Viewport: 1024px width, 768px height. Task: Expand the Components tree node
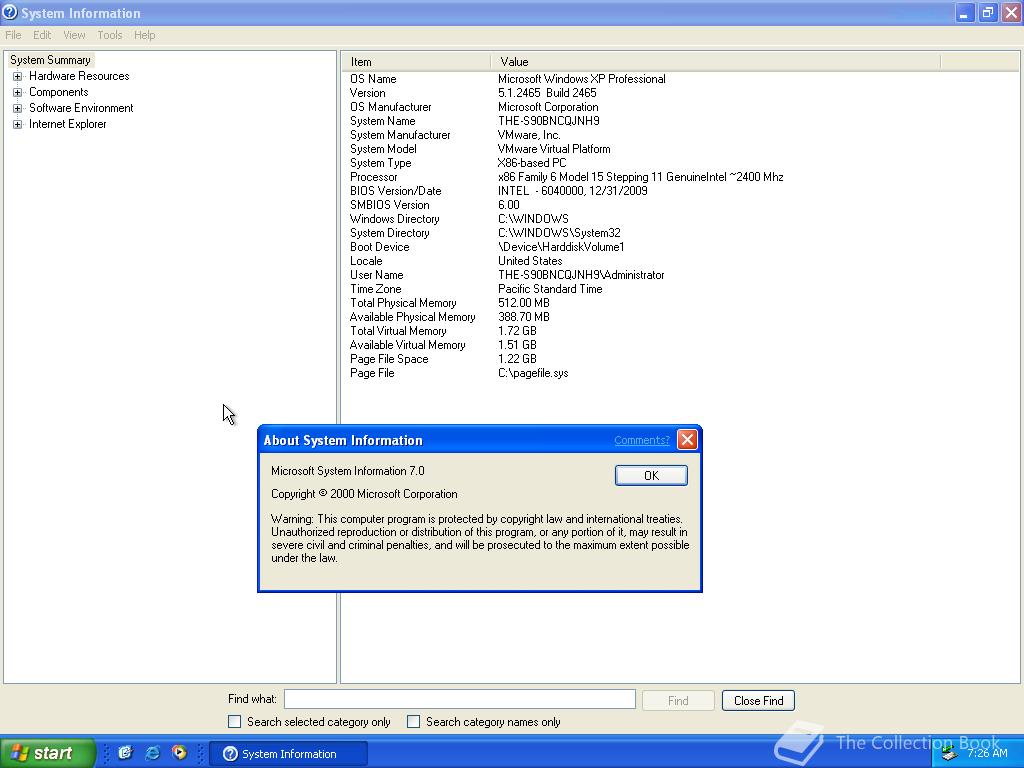18,93
